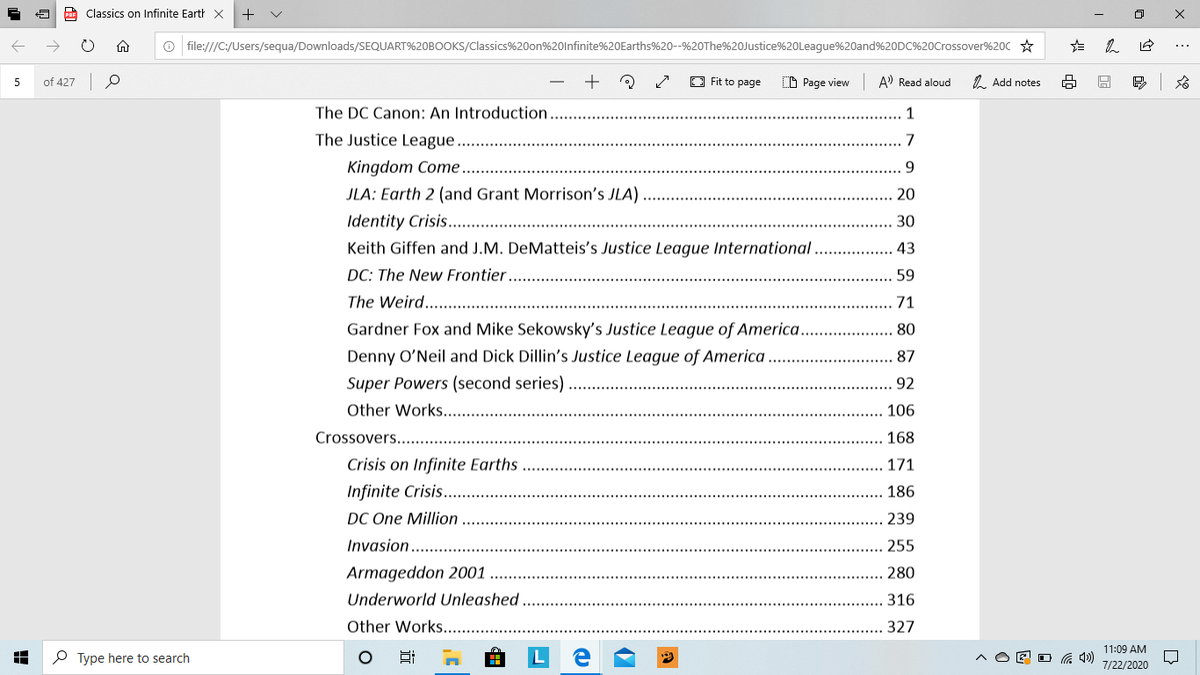Viewport: 1200px width, 675px height.
Task: Open Justice League International entry
Action: (630, 248)
